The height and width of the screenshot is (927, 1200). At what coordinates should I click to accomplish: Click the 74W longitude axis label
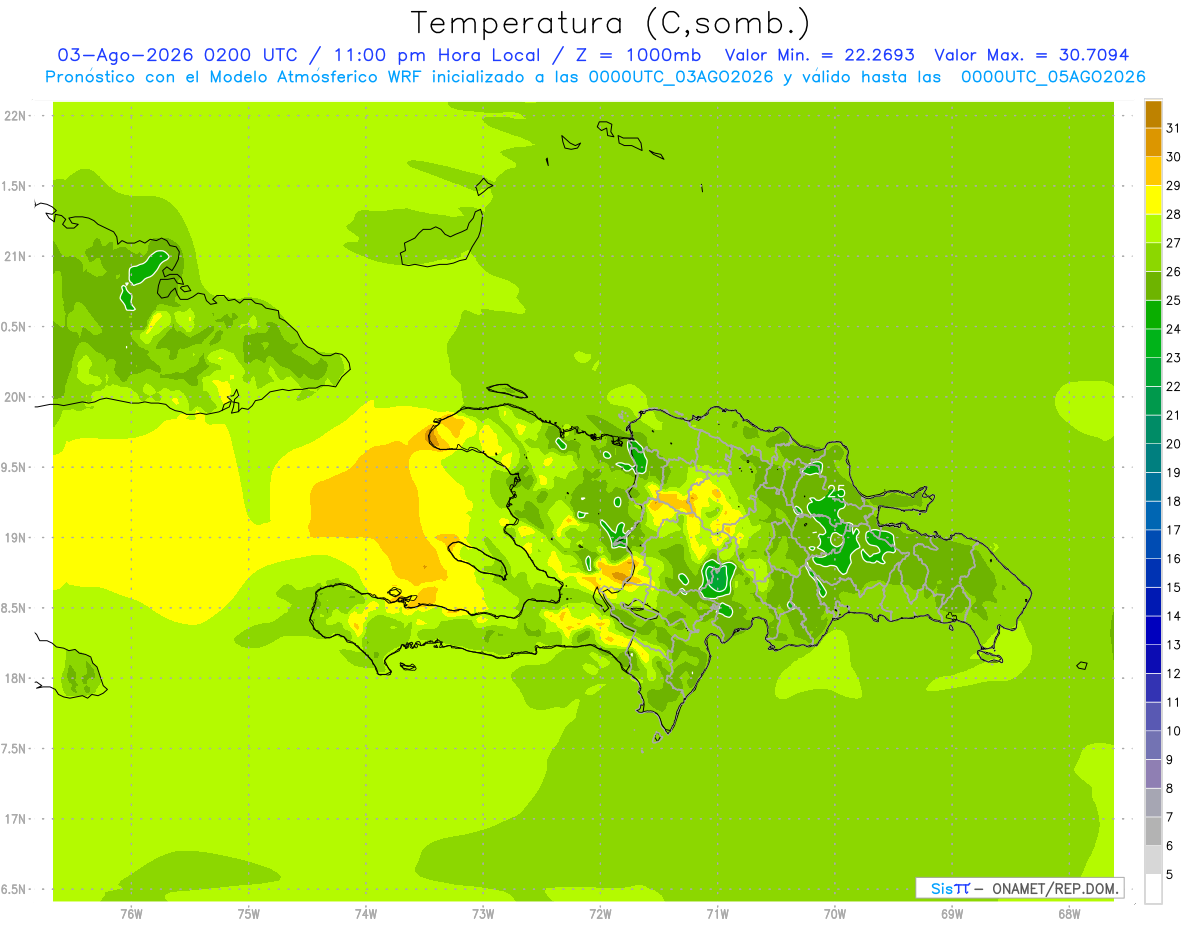point(366,914)
